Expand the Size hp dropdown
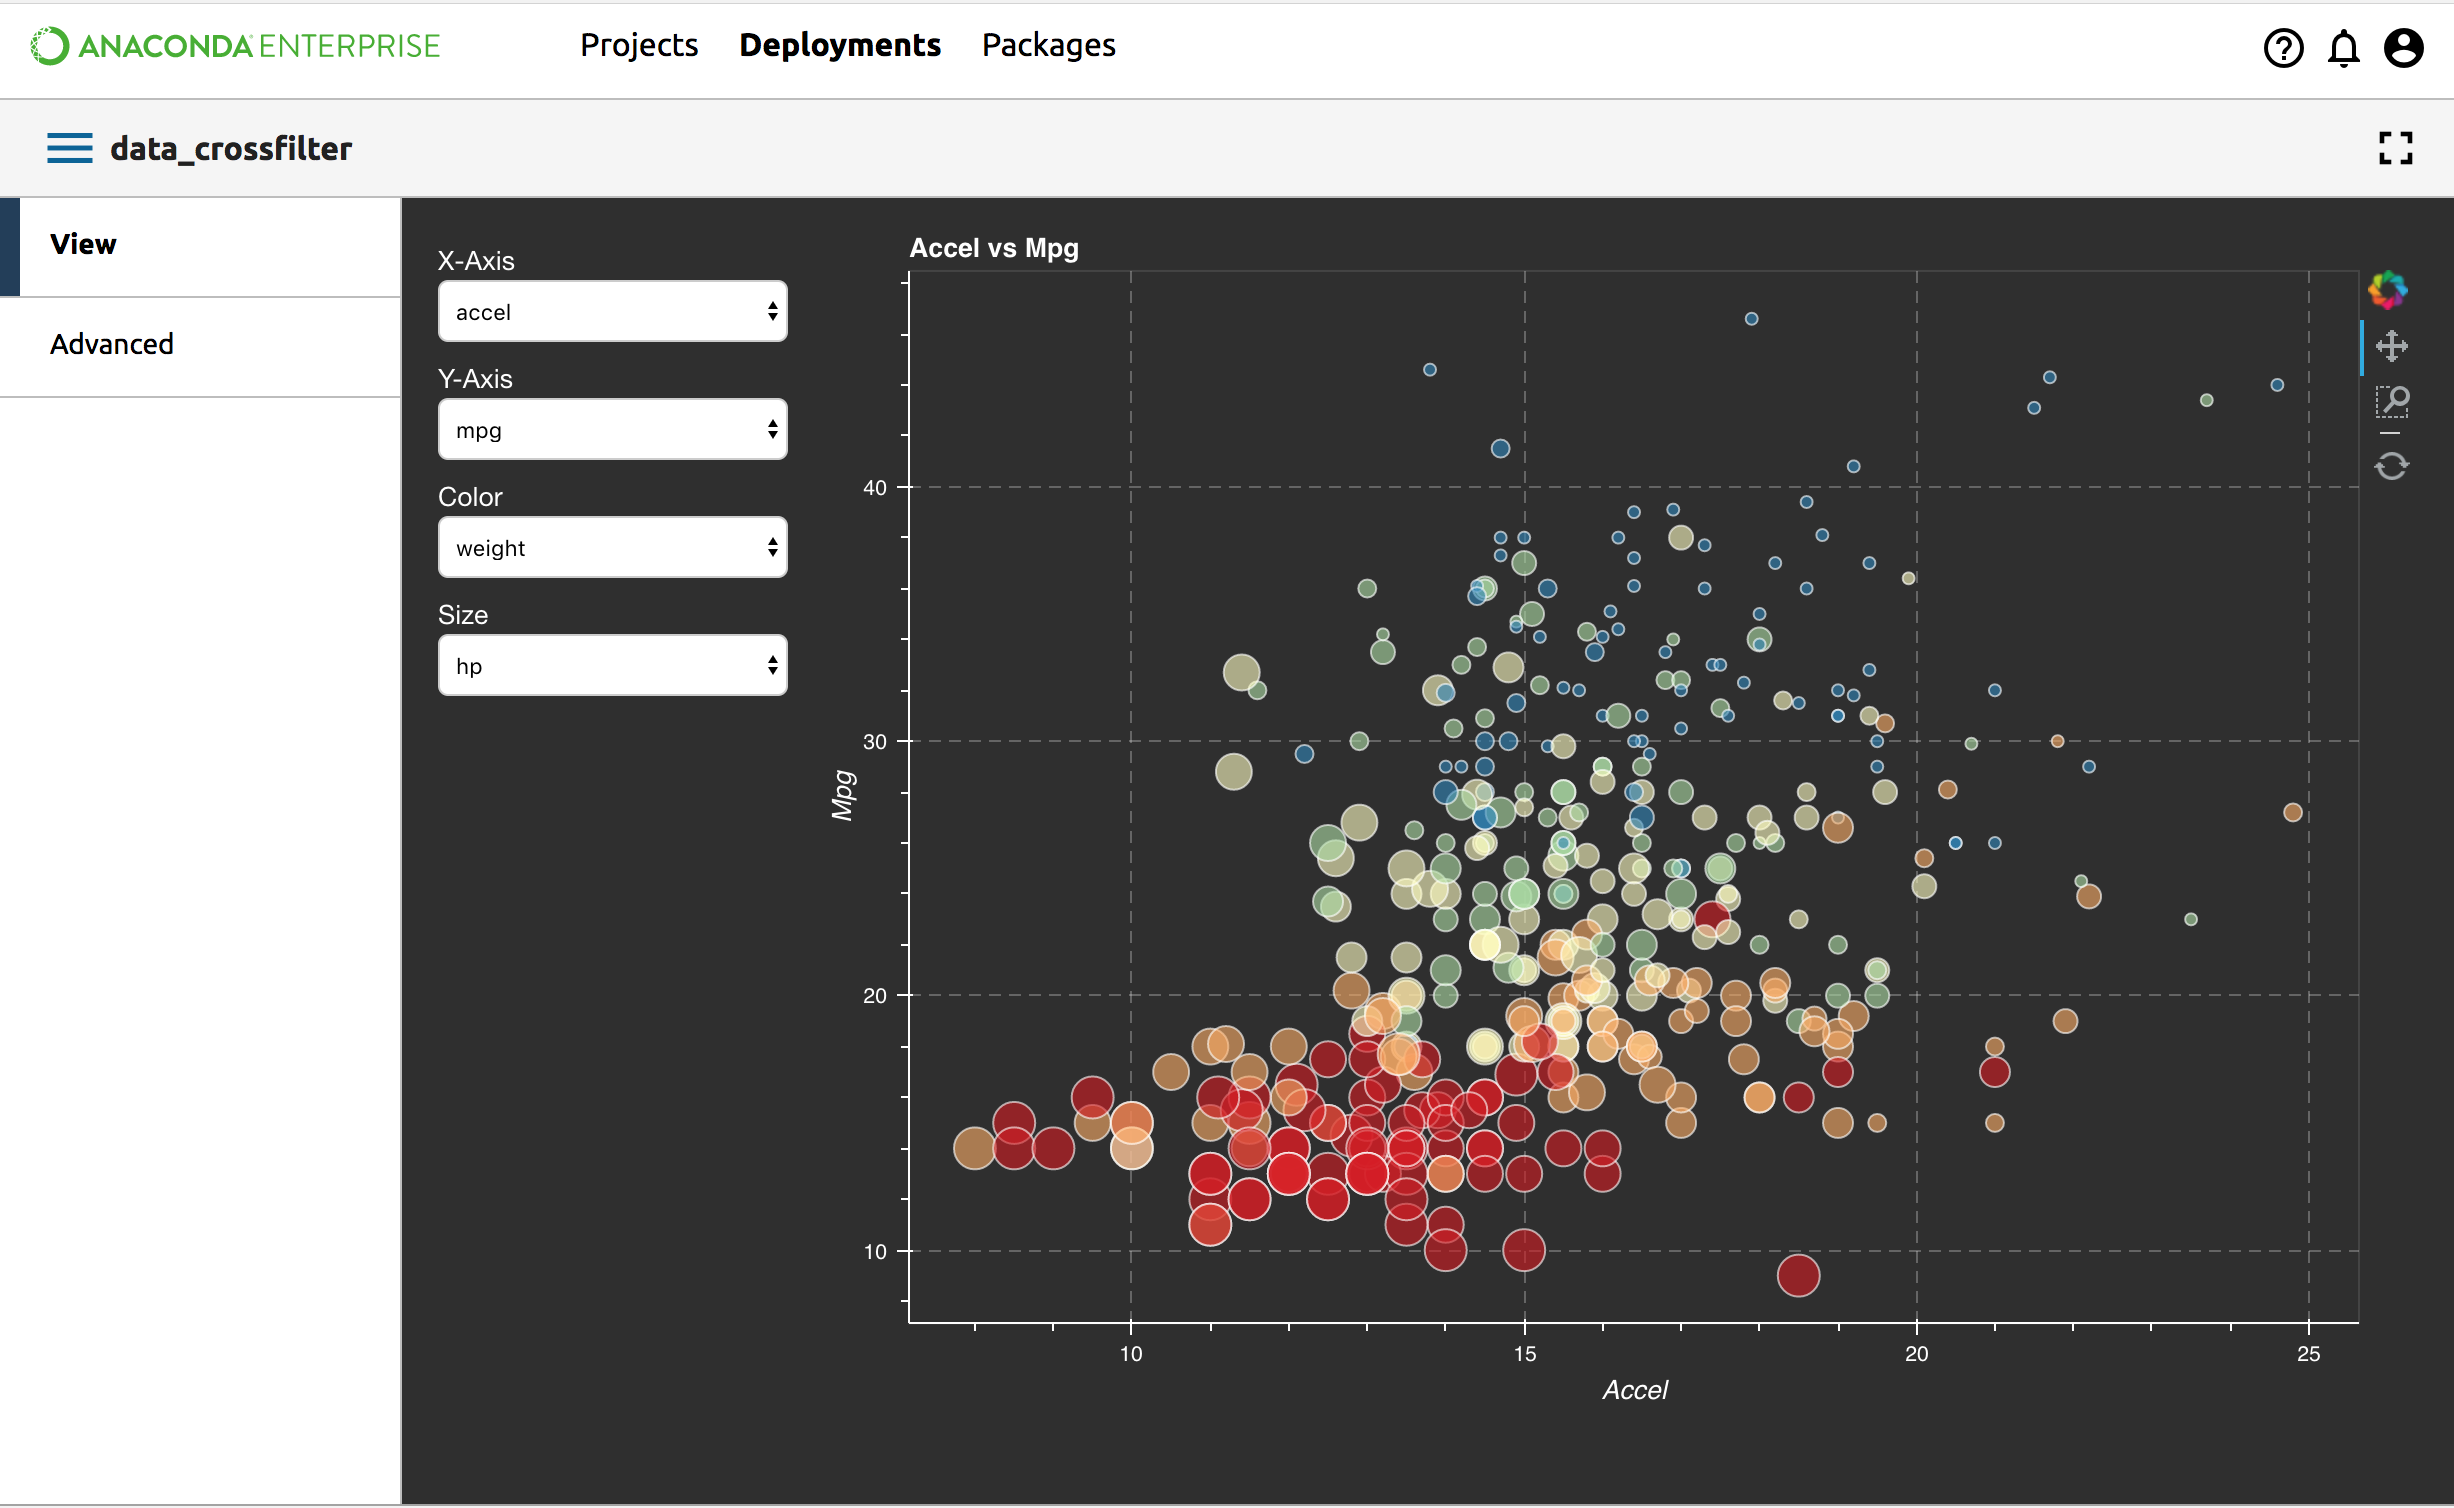Screen dimensions: 2454x1508 point(612,666)
